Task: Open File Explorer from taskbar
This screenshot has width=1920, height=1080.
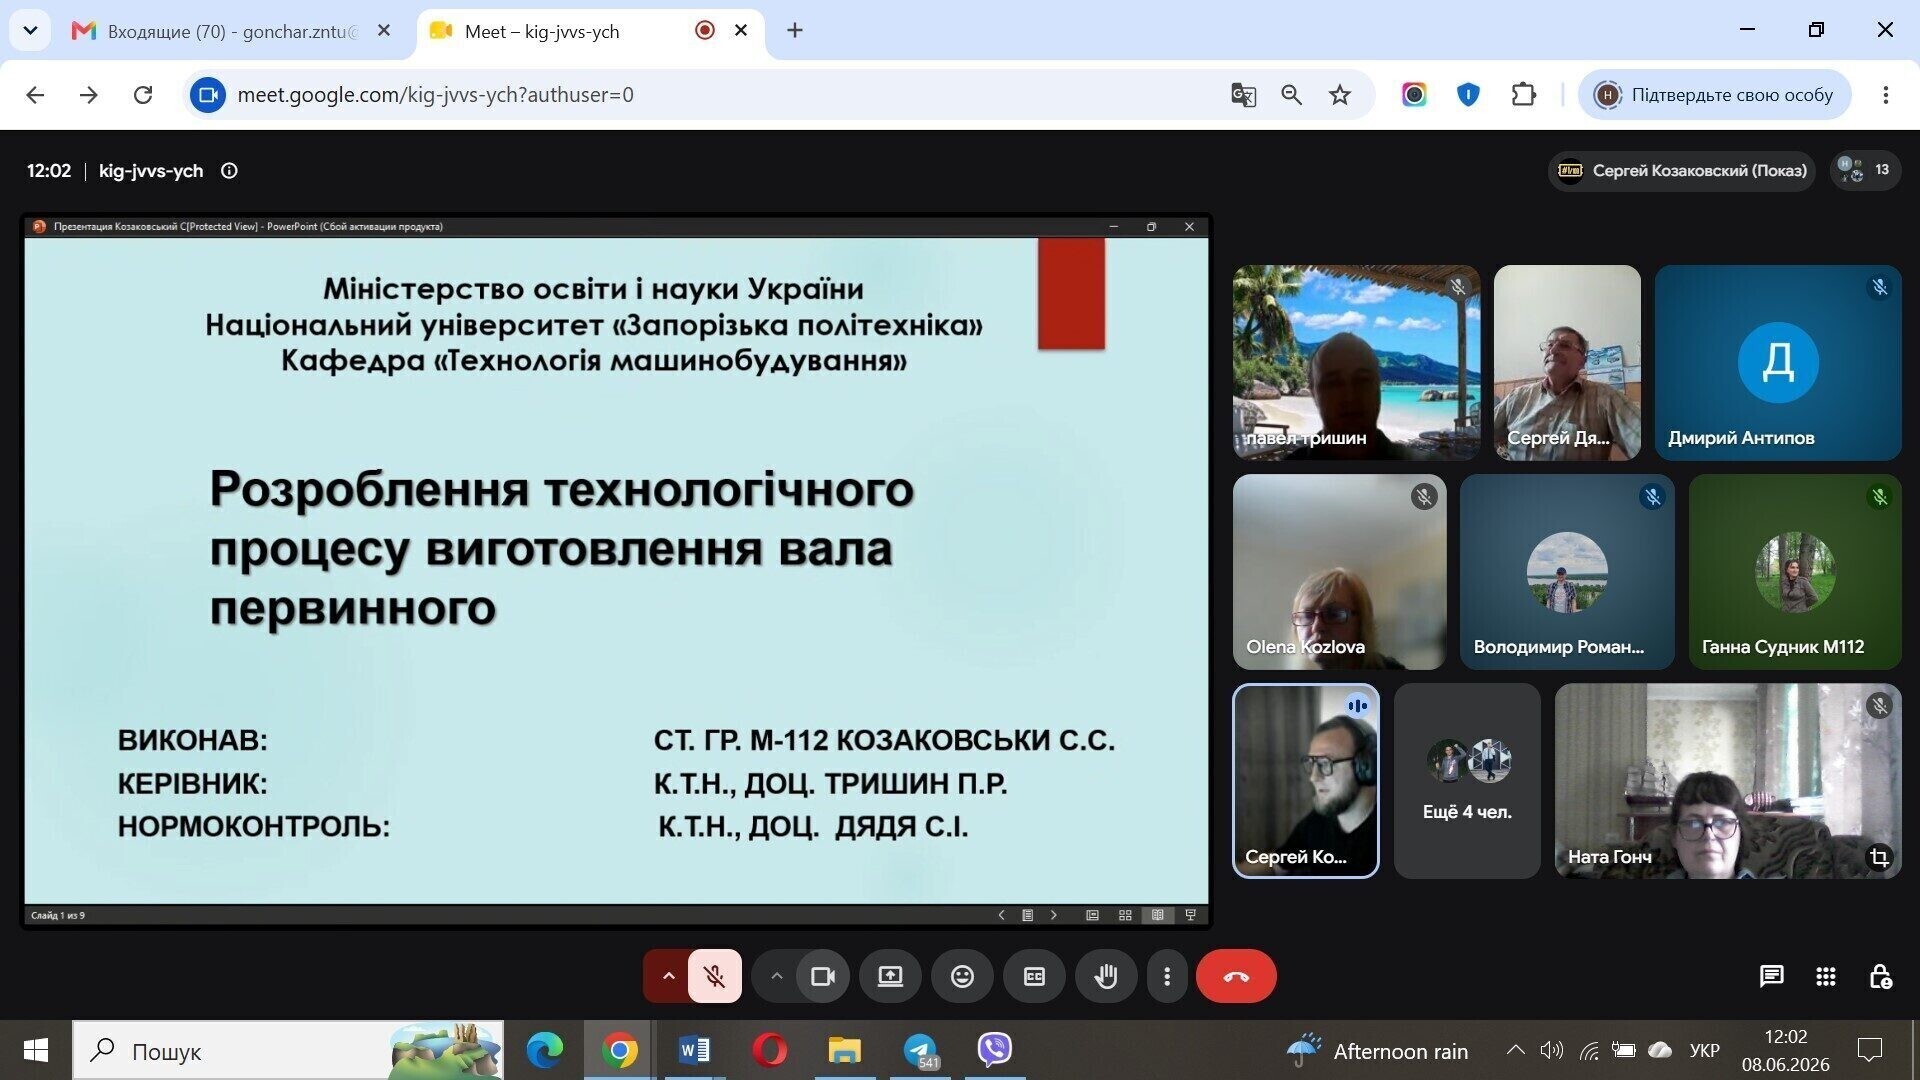Action: 844,1050
